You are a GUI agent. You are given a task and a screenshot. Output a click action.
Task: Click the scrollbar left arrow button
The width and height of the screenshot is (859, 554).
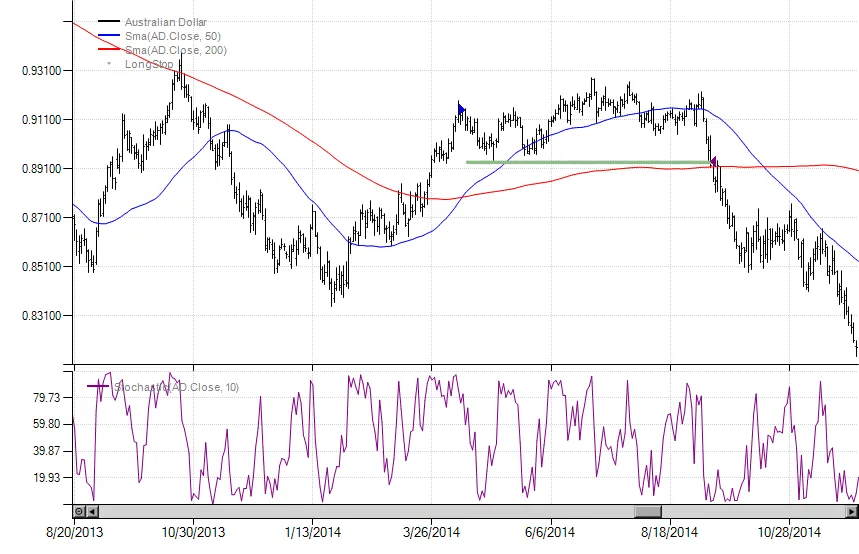coord(92,511)
